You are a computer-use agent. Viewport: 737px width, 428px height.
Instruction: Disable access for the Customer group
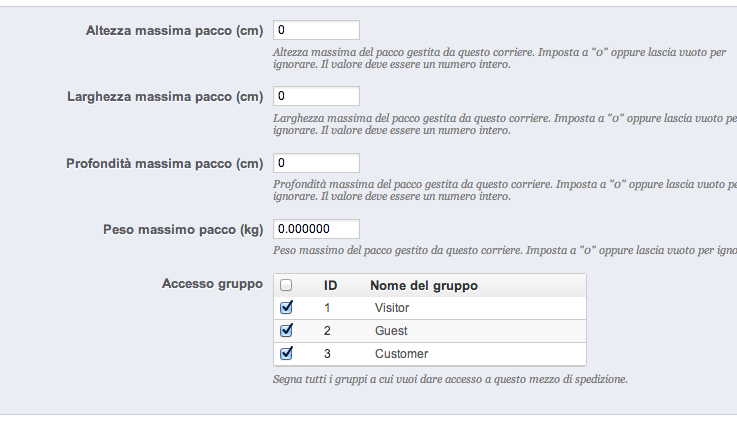pos(287,353)
